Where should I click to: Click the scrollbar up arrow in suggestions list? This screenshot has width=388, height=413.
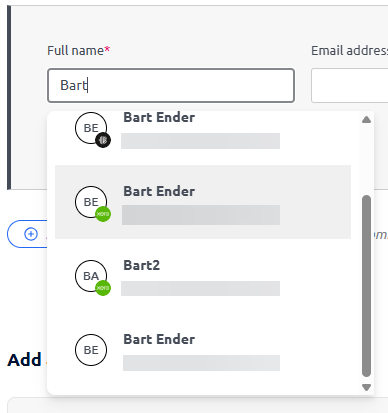(x=366, y=119)
